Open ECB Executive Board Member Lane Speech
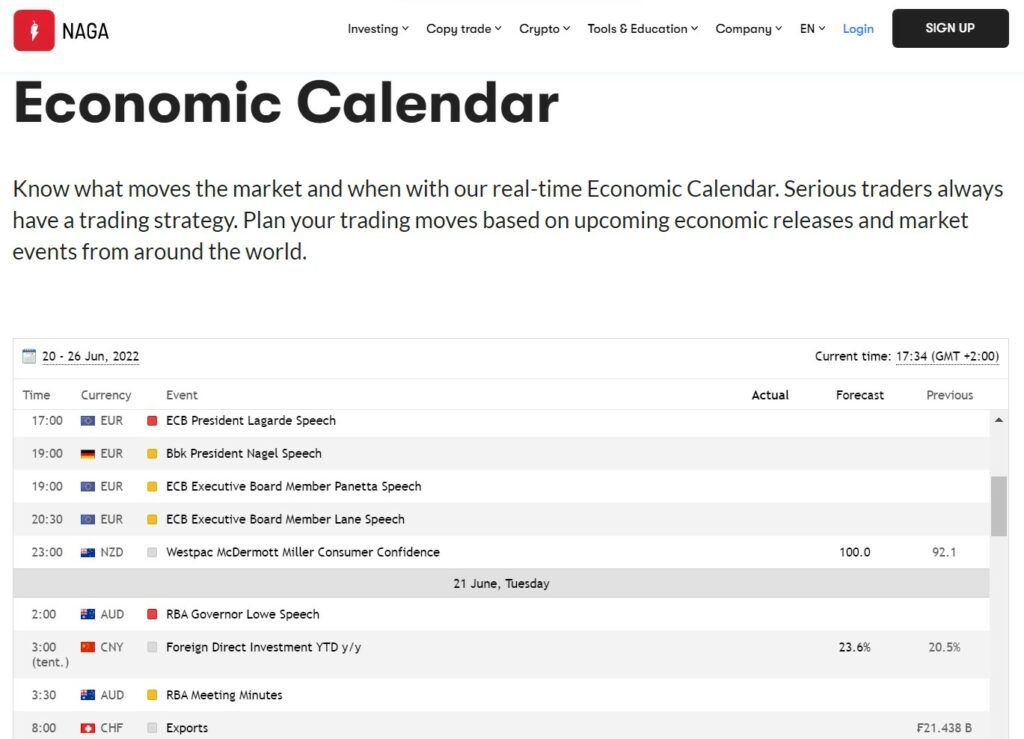The image size is (1024, 739). point(285,520)
